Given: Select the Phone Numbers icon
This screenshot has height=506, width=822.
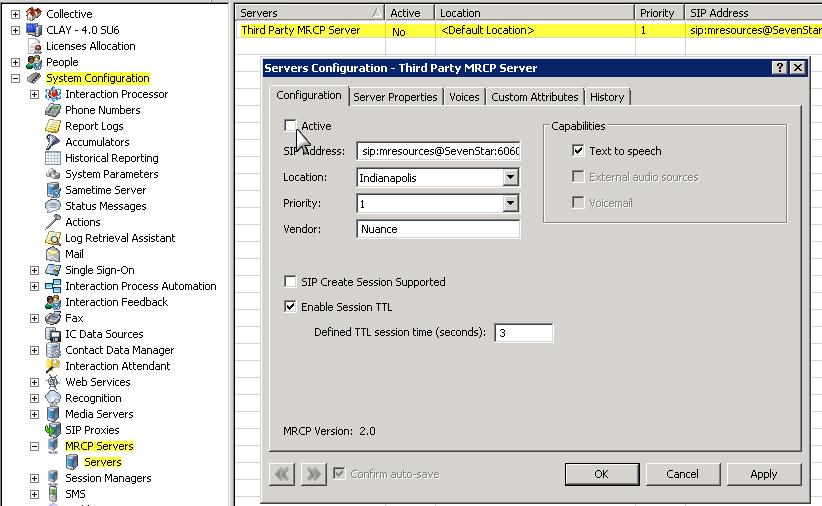Looking at the screenshot, I should click(53, 110).
